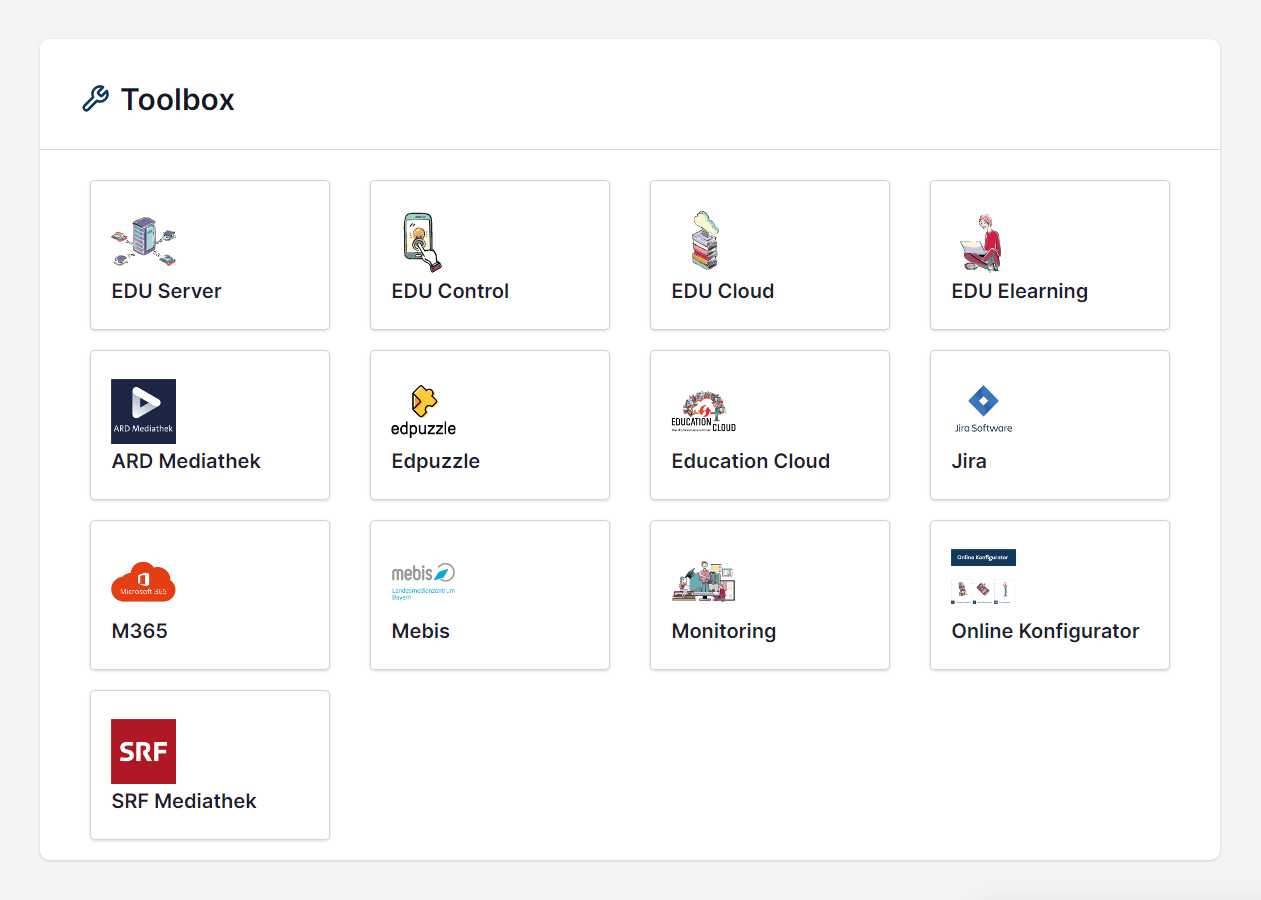Click the ARD Mediathek play logo
The image size is (1261, 900).
(x=143, y=411)
